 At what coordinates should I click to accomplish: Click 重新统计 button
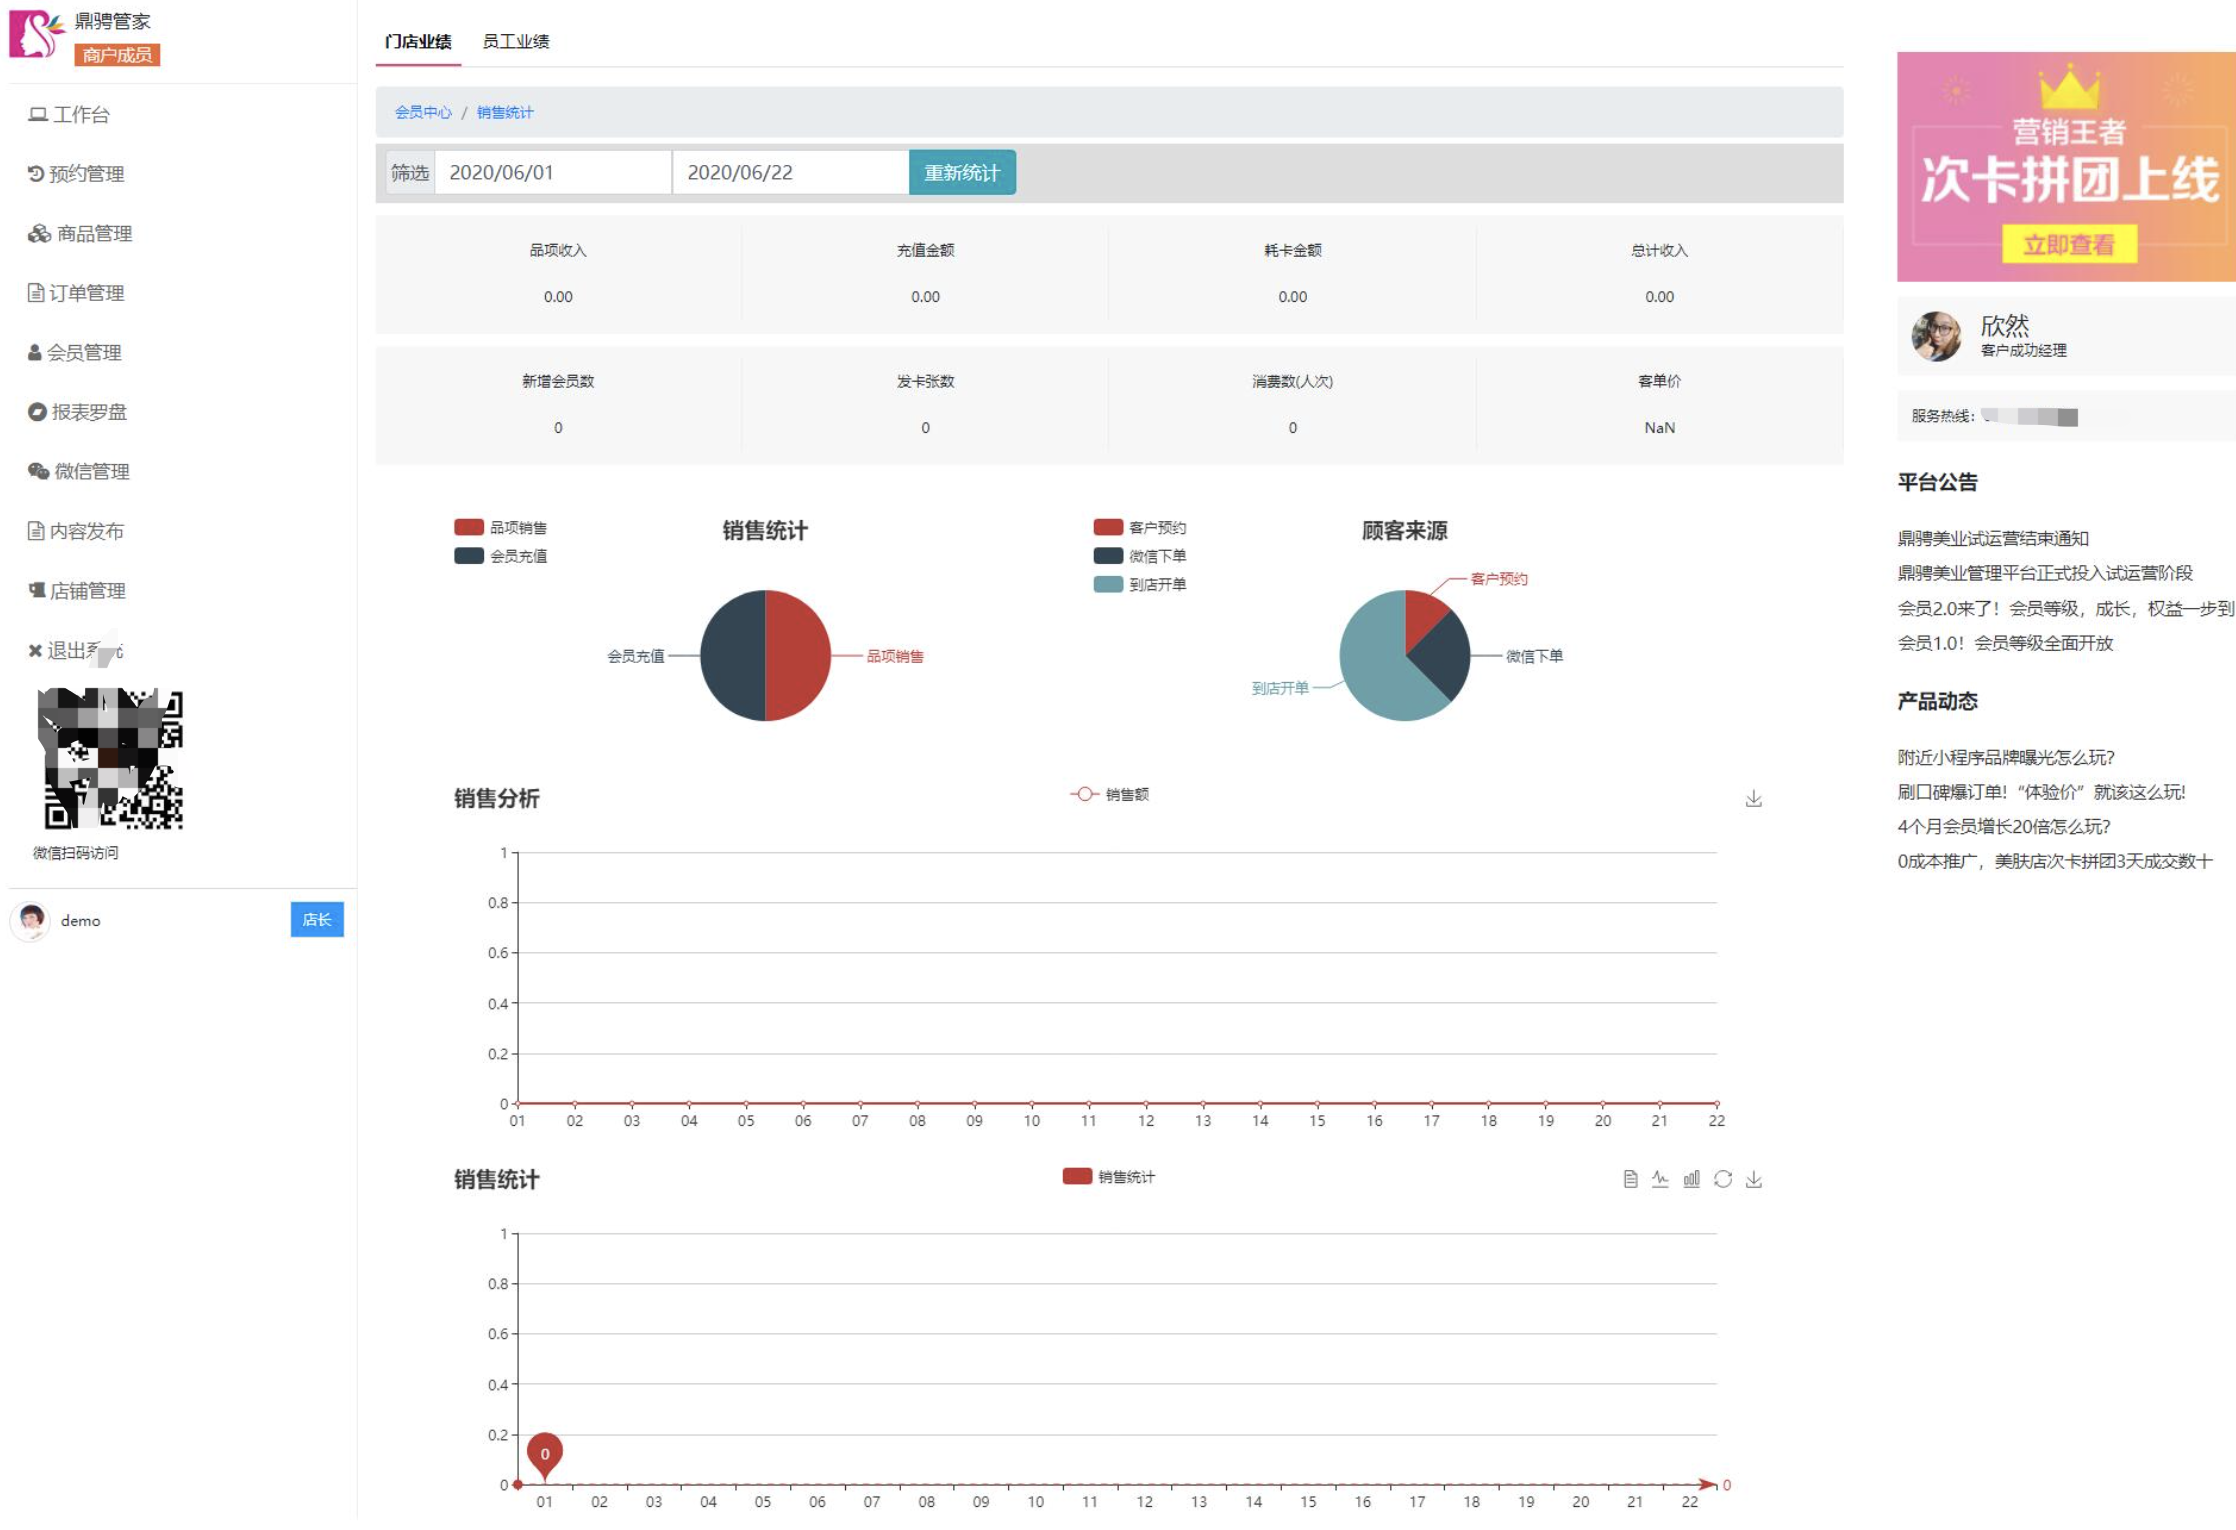coord(961,172)
